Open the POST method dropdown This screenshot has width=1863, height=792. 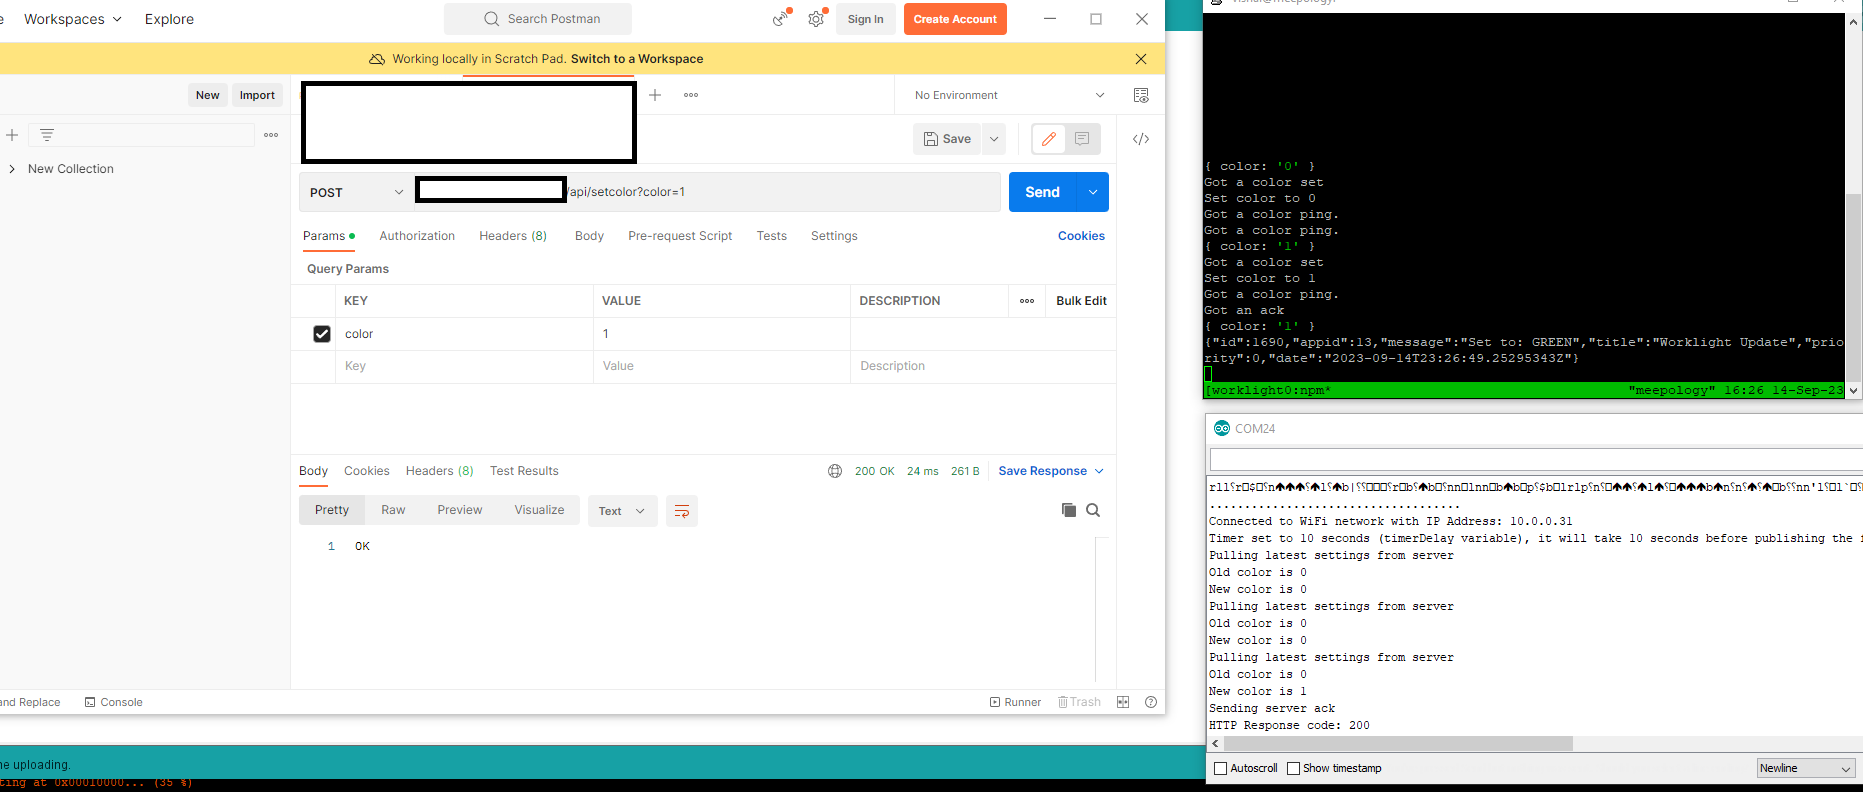tap(356, 192)
